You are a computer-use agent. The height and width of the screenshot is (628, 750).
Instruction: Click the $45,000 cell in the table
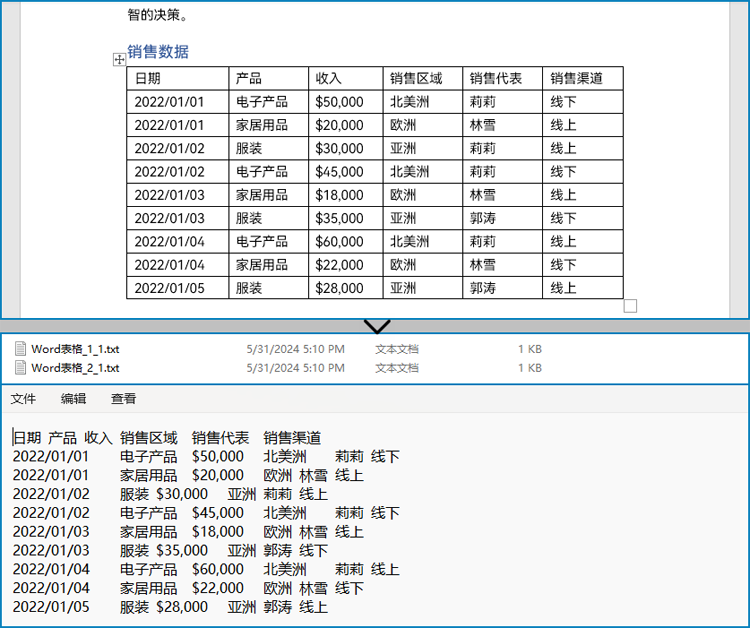pyautogui.click(x=345, y=172)
